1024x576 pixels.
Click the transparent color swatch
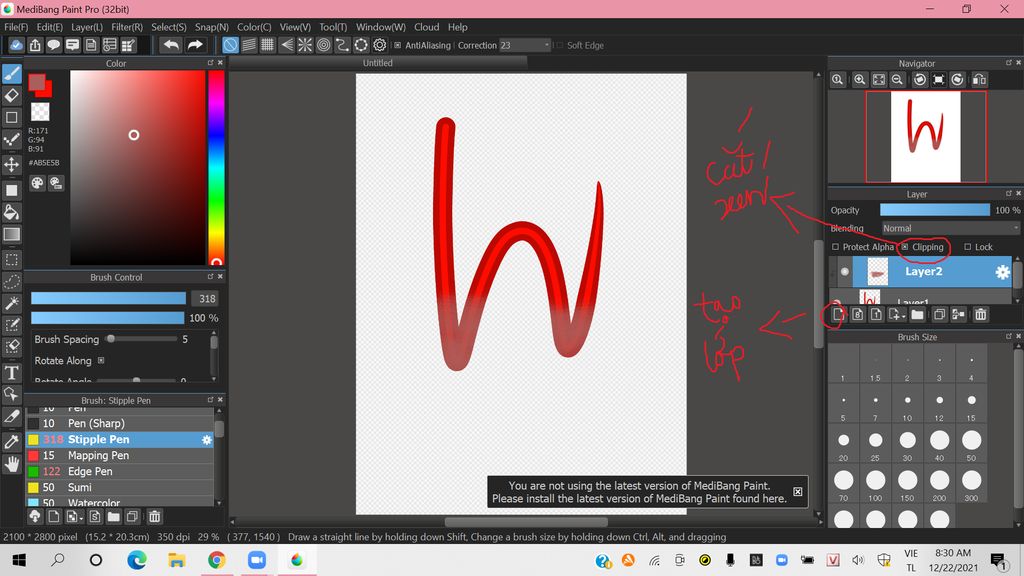40,112
